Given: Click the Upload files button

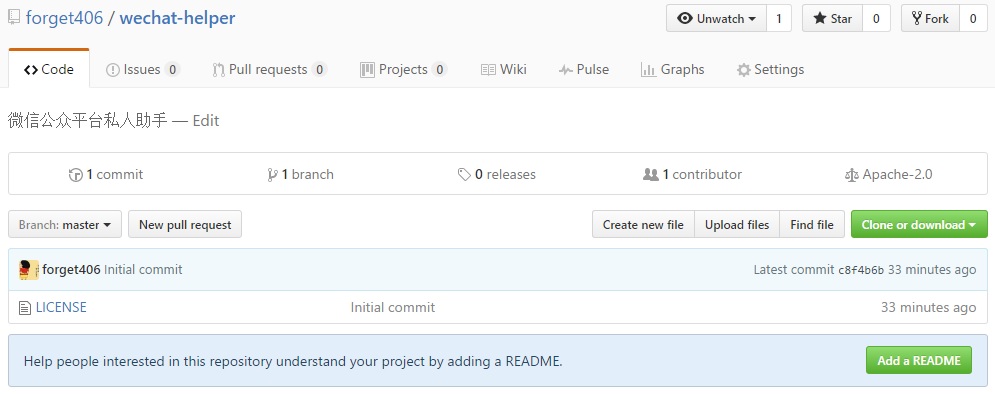Looking at the screenshot, I should click(x=737, y=225).
